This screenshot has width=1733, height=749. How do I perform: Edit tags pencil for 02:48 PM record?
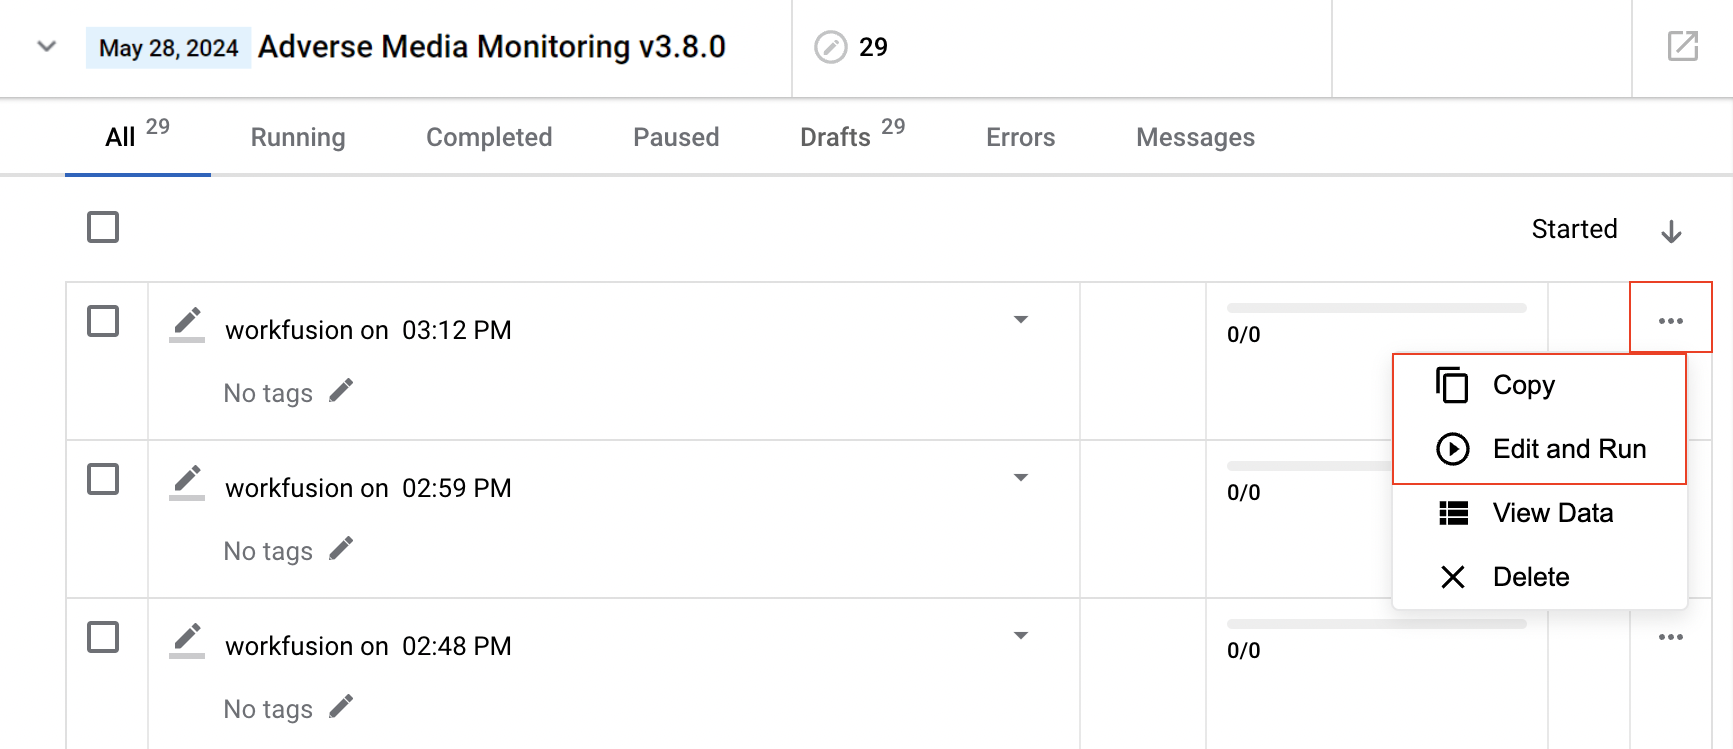tap(341, 706)
